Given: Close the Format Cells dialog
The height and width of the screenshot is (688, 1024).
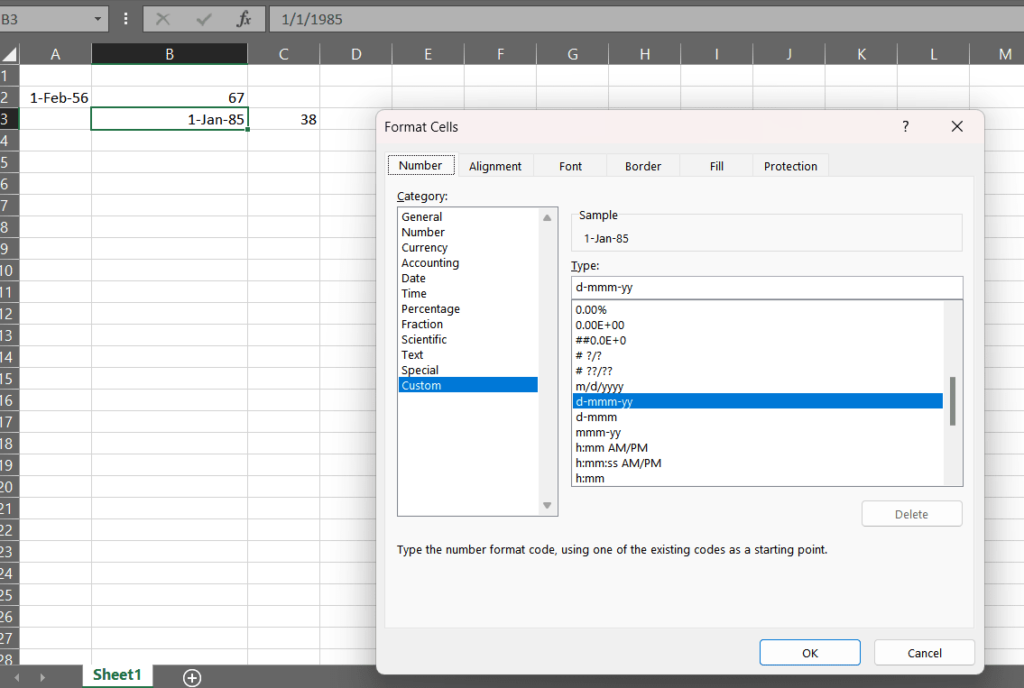Looking at the screenshot, I should point(957,127).
